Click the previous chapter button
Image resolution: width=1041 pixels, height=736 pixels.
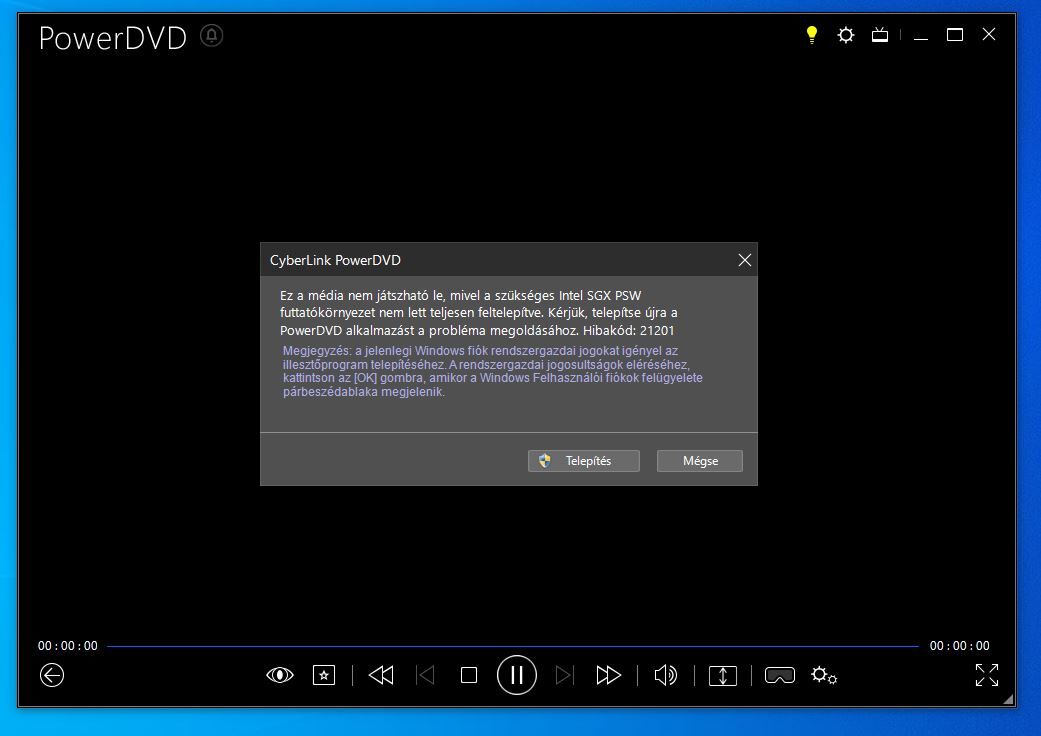pos(425,675)
